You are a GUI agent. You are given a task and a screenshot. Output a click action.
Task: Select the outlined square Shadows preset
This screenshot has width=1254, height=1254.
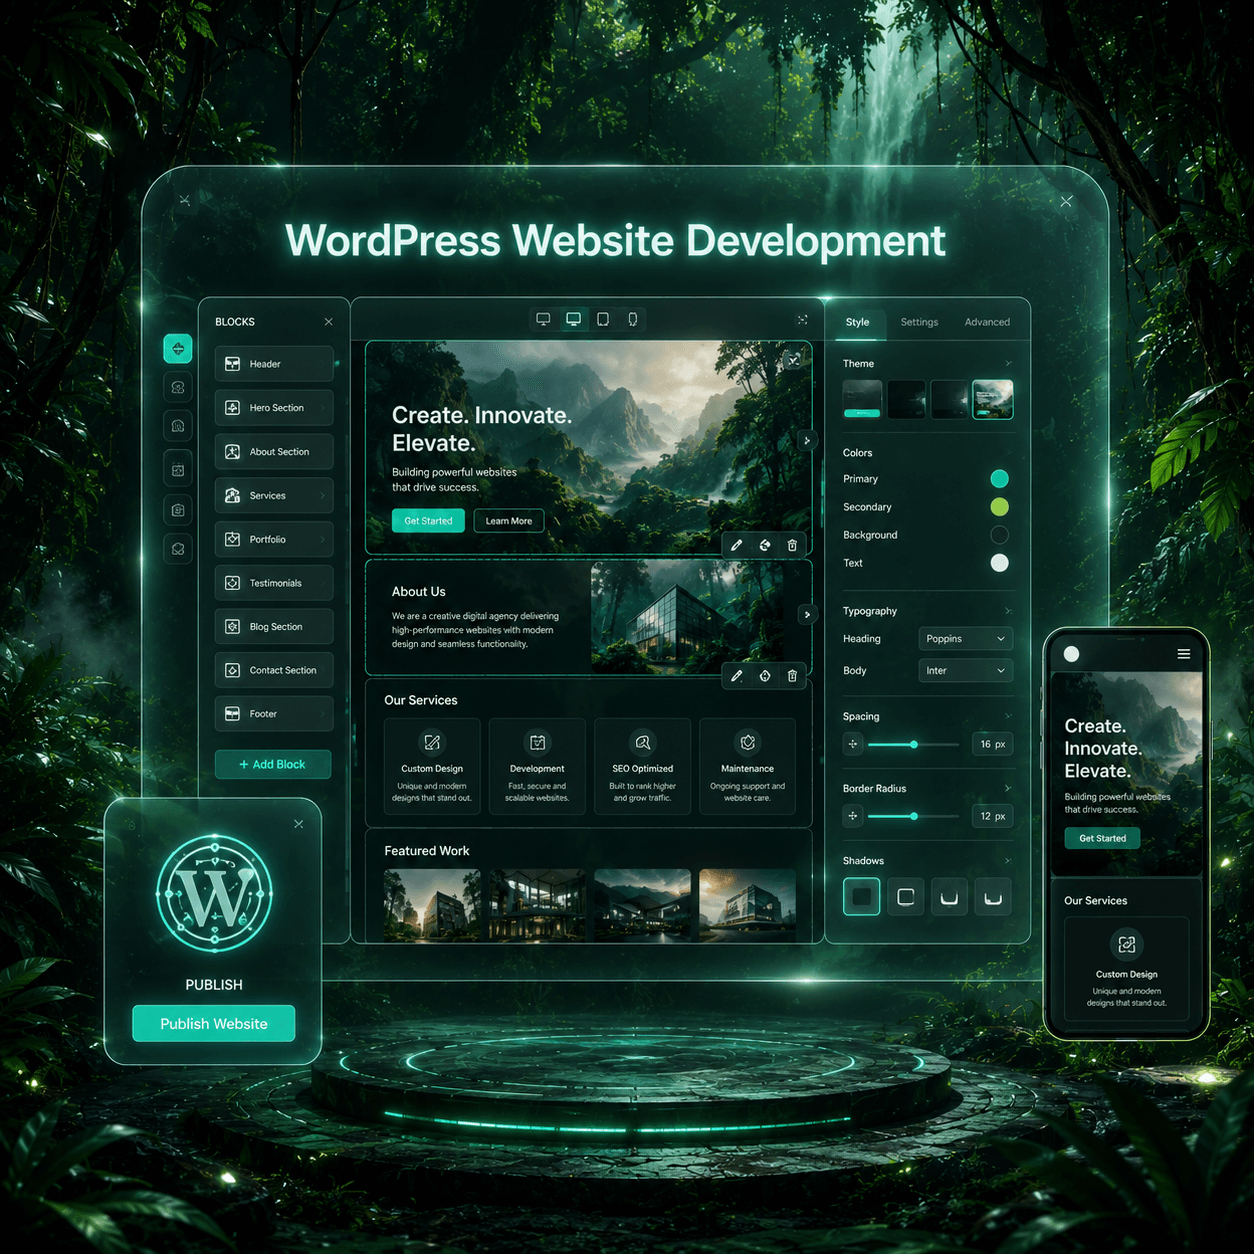click(906, 897)
